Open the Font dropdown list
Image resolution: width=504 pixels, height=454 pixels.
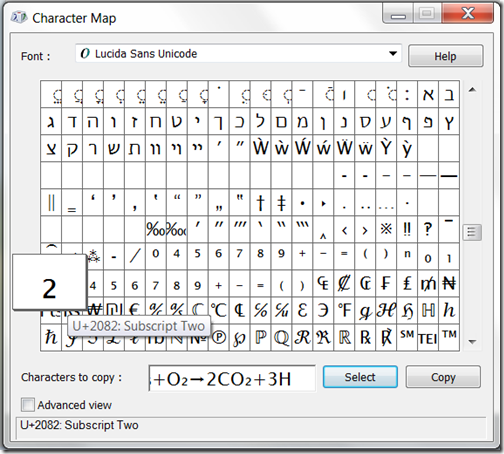(x=393, y=54)
